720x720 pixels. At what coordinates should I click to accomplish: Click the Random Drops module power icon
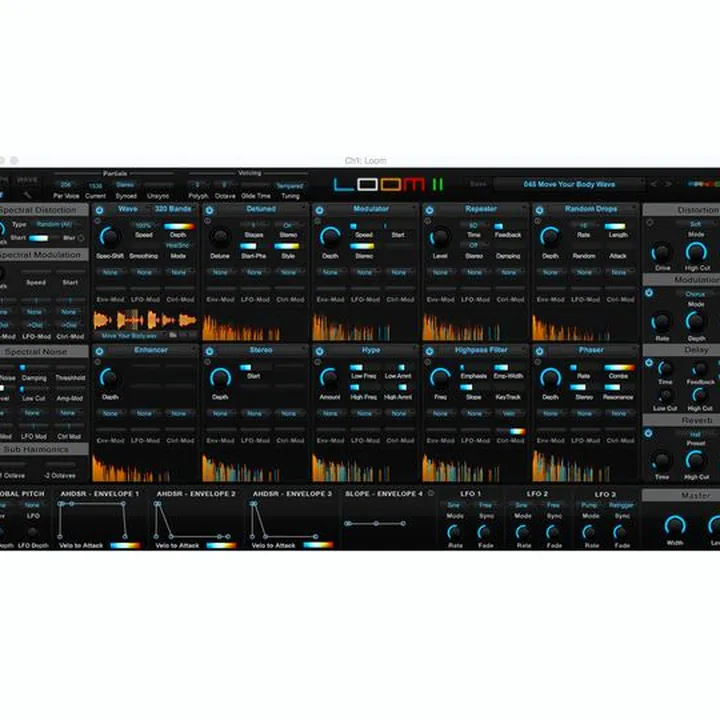point(540,210)
